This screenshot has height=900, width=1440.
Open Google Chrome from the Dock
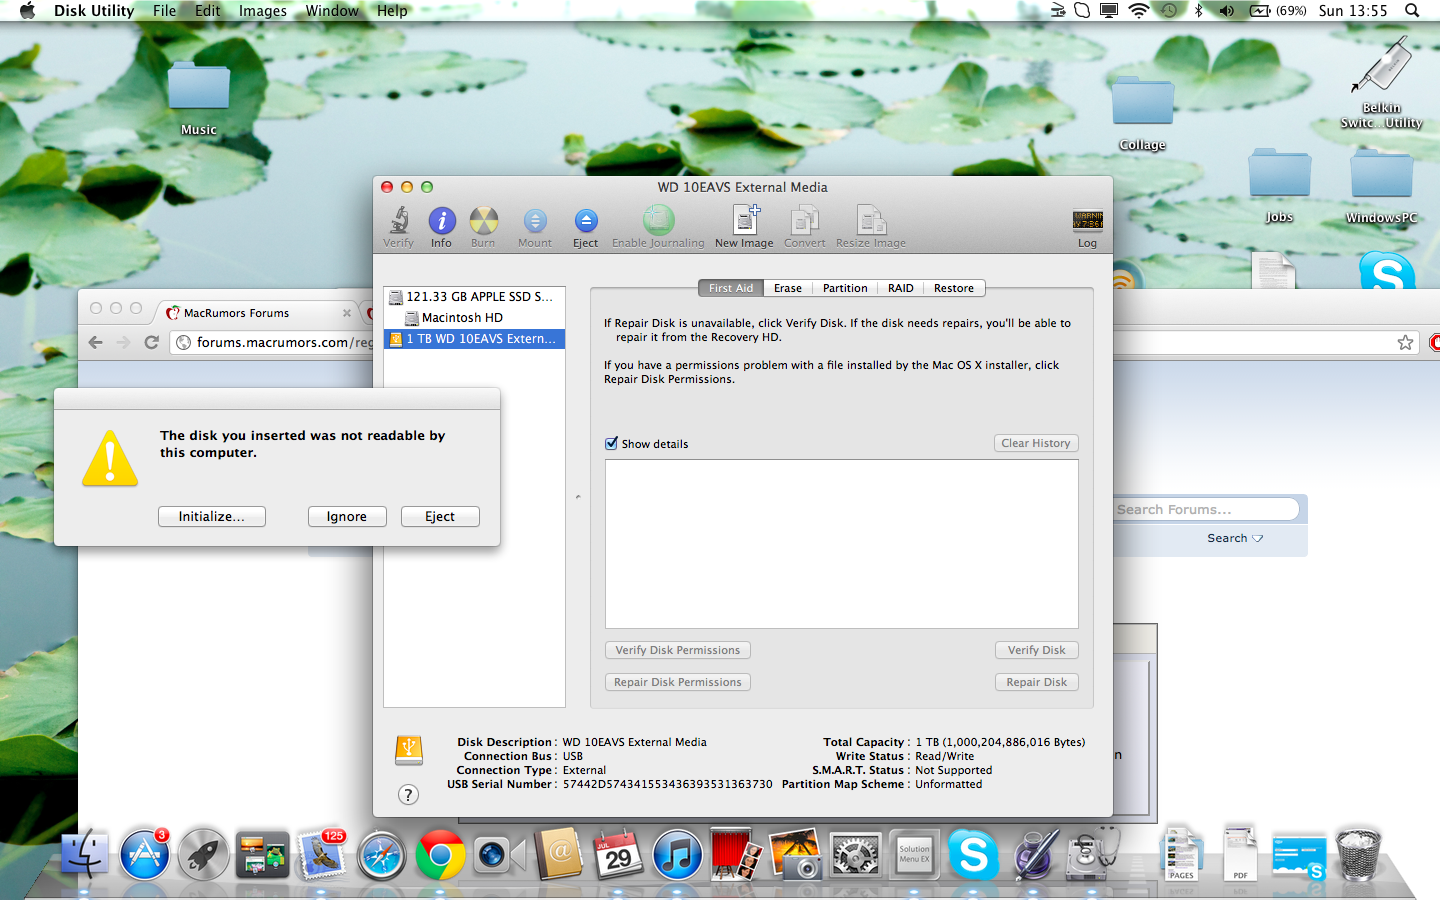click(x=440, y=856)
